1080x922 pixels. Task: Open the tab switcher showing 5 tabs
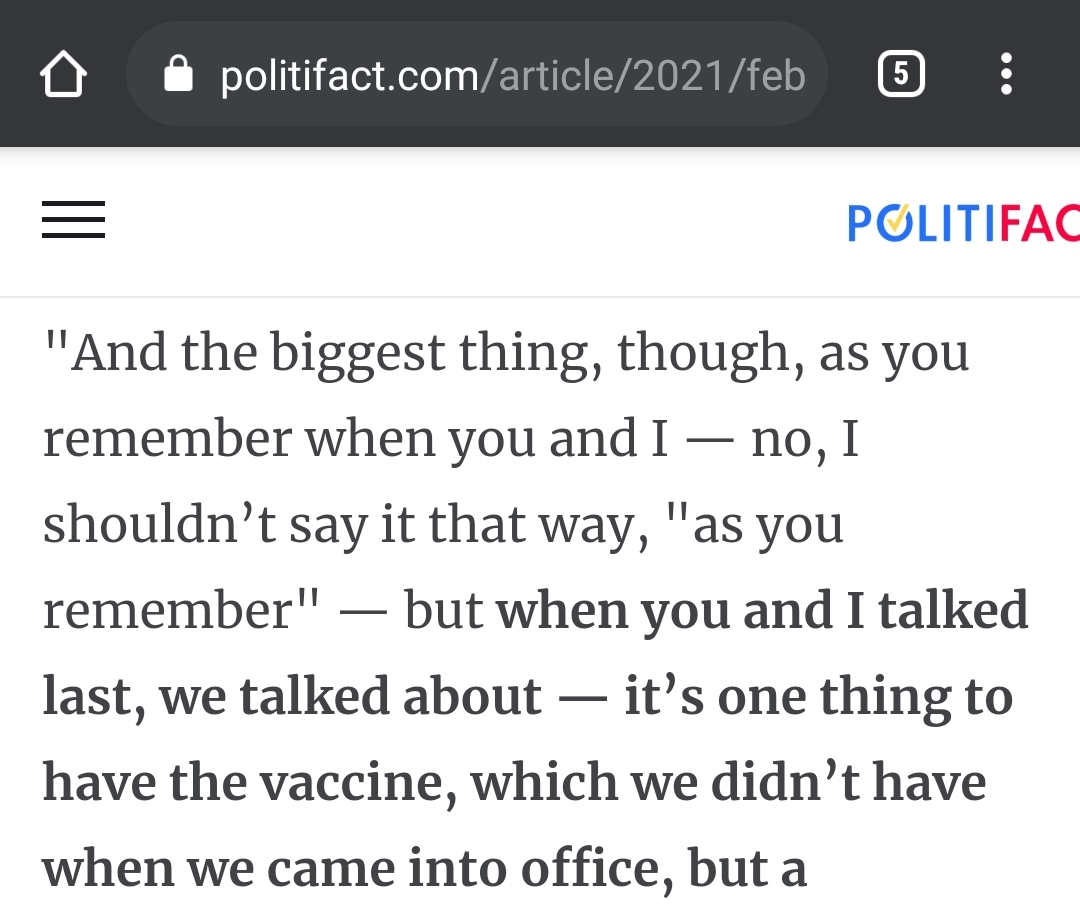point(901,74)
